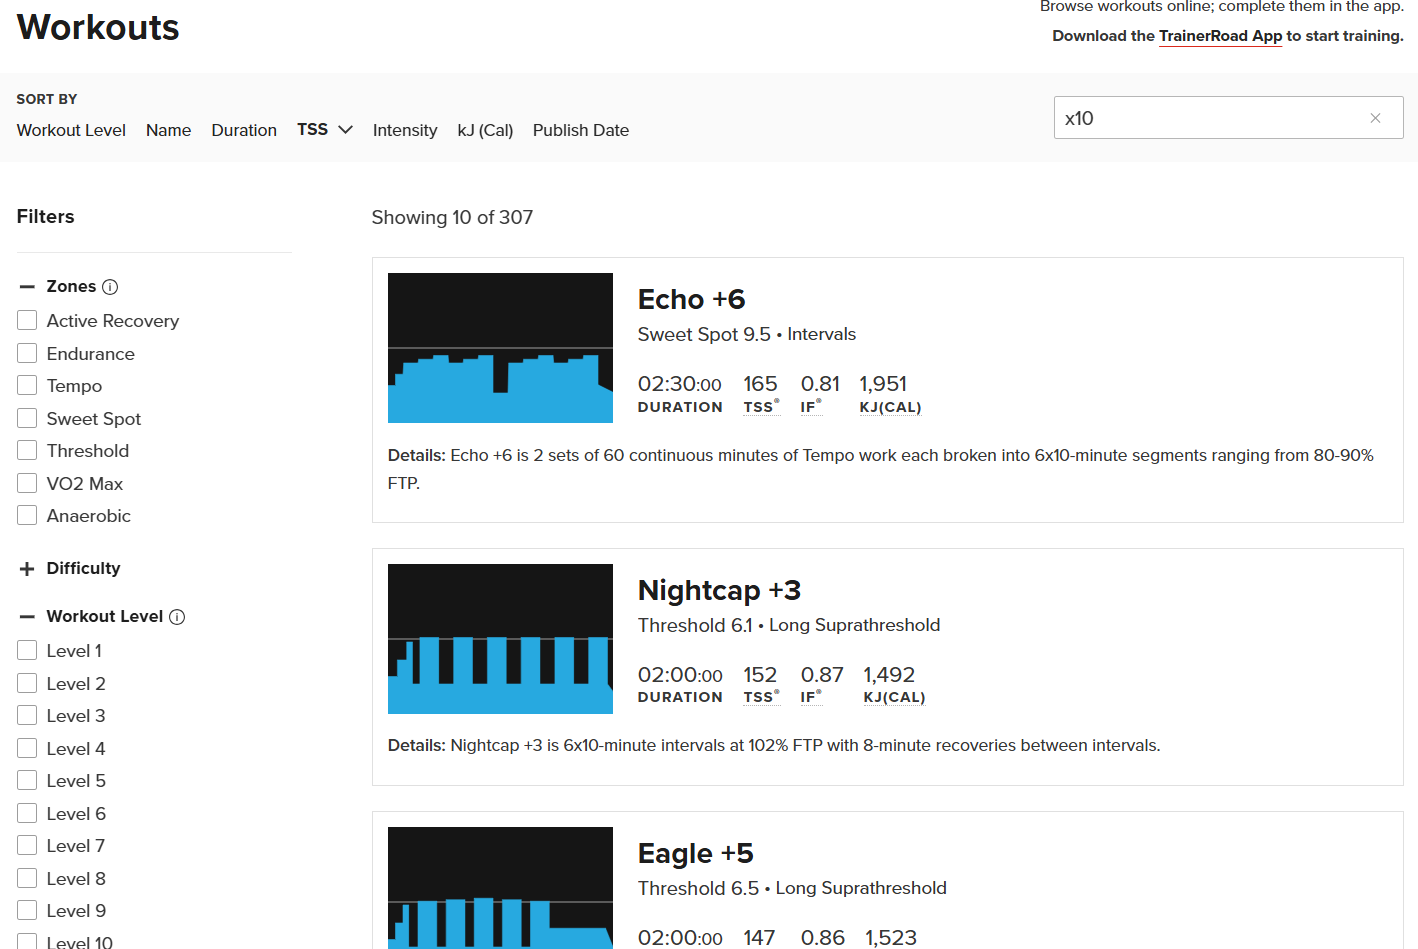Check the Endurance zone filter
The height and width of the screenshot is (949, 1418).
(x=27, y=354)
